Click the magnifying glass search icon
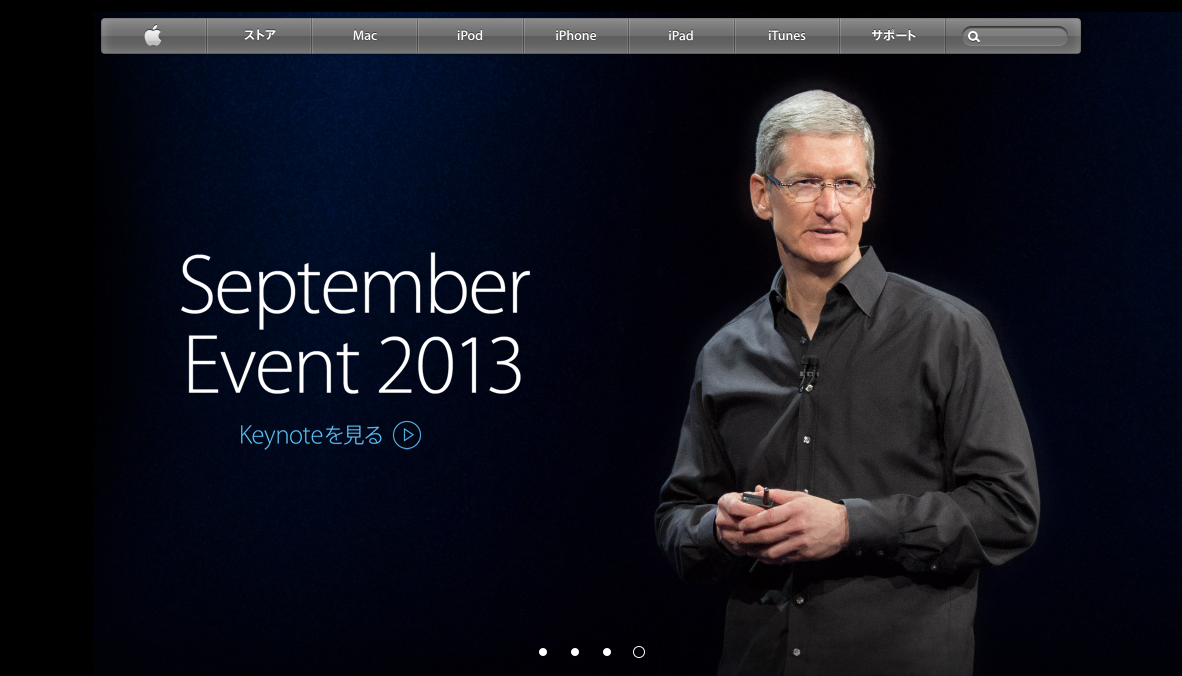Screen dimensions: 1182x676 [974, 37]
